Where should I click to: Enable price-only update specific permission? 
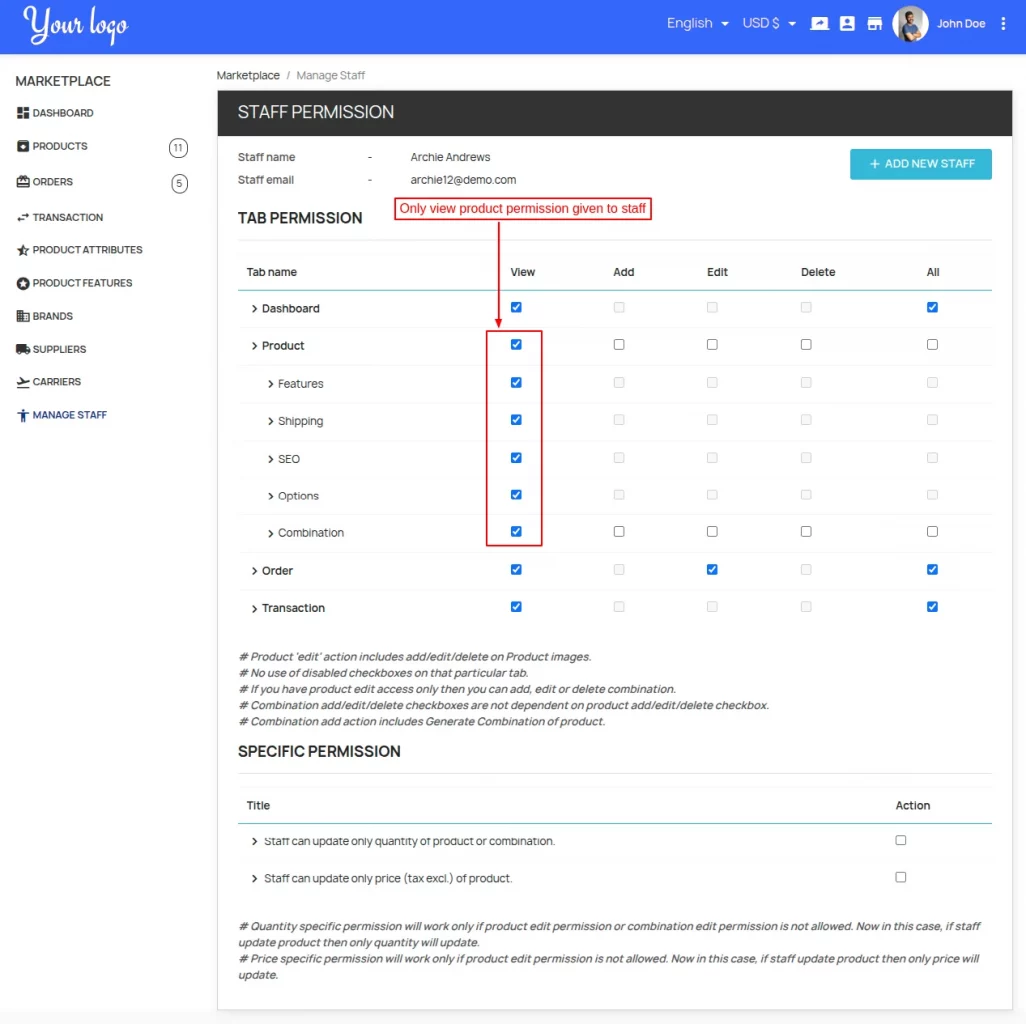click(x=901, y=877)
